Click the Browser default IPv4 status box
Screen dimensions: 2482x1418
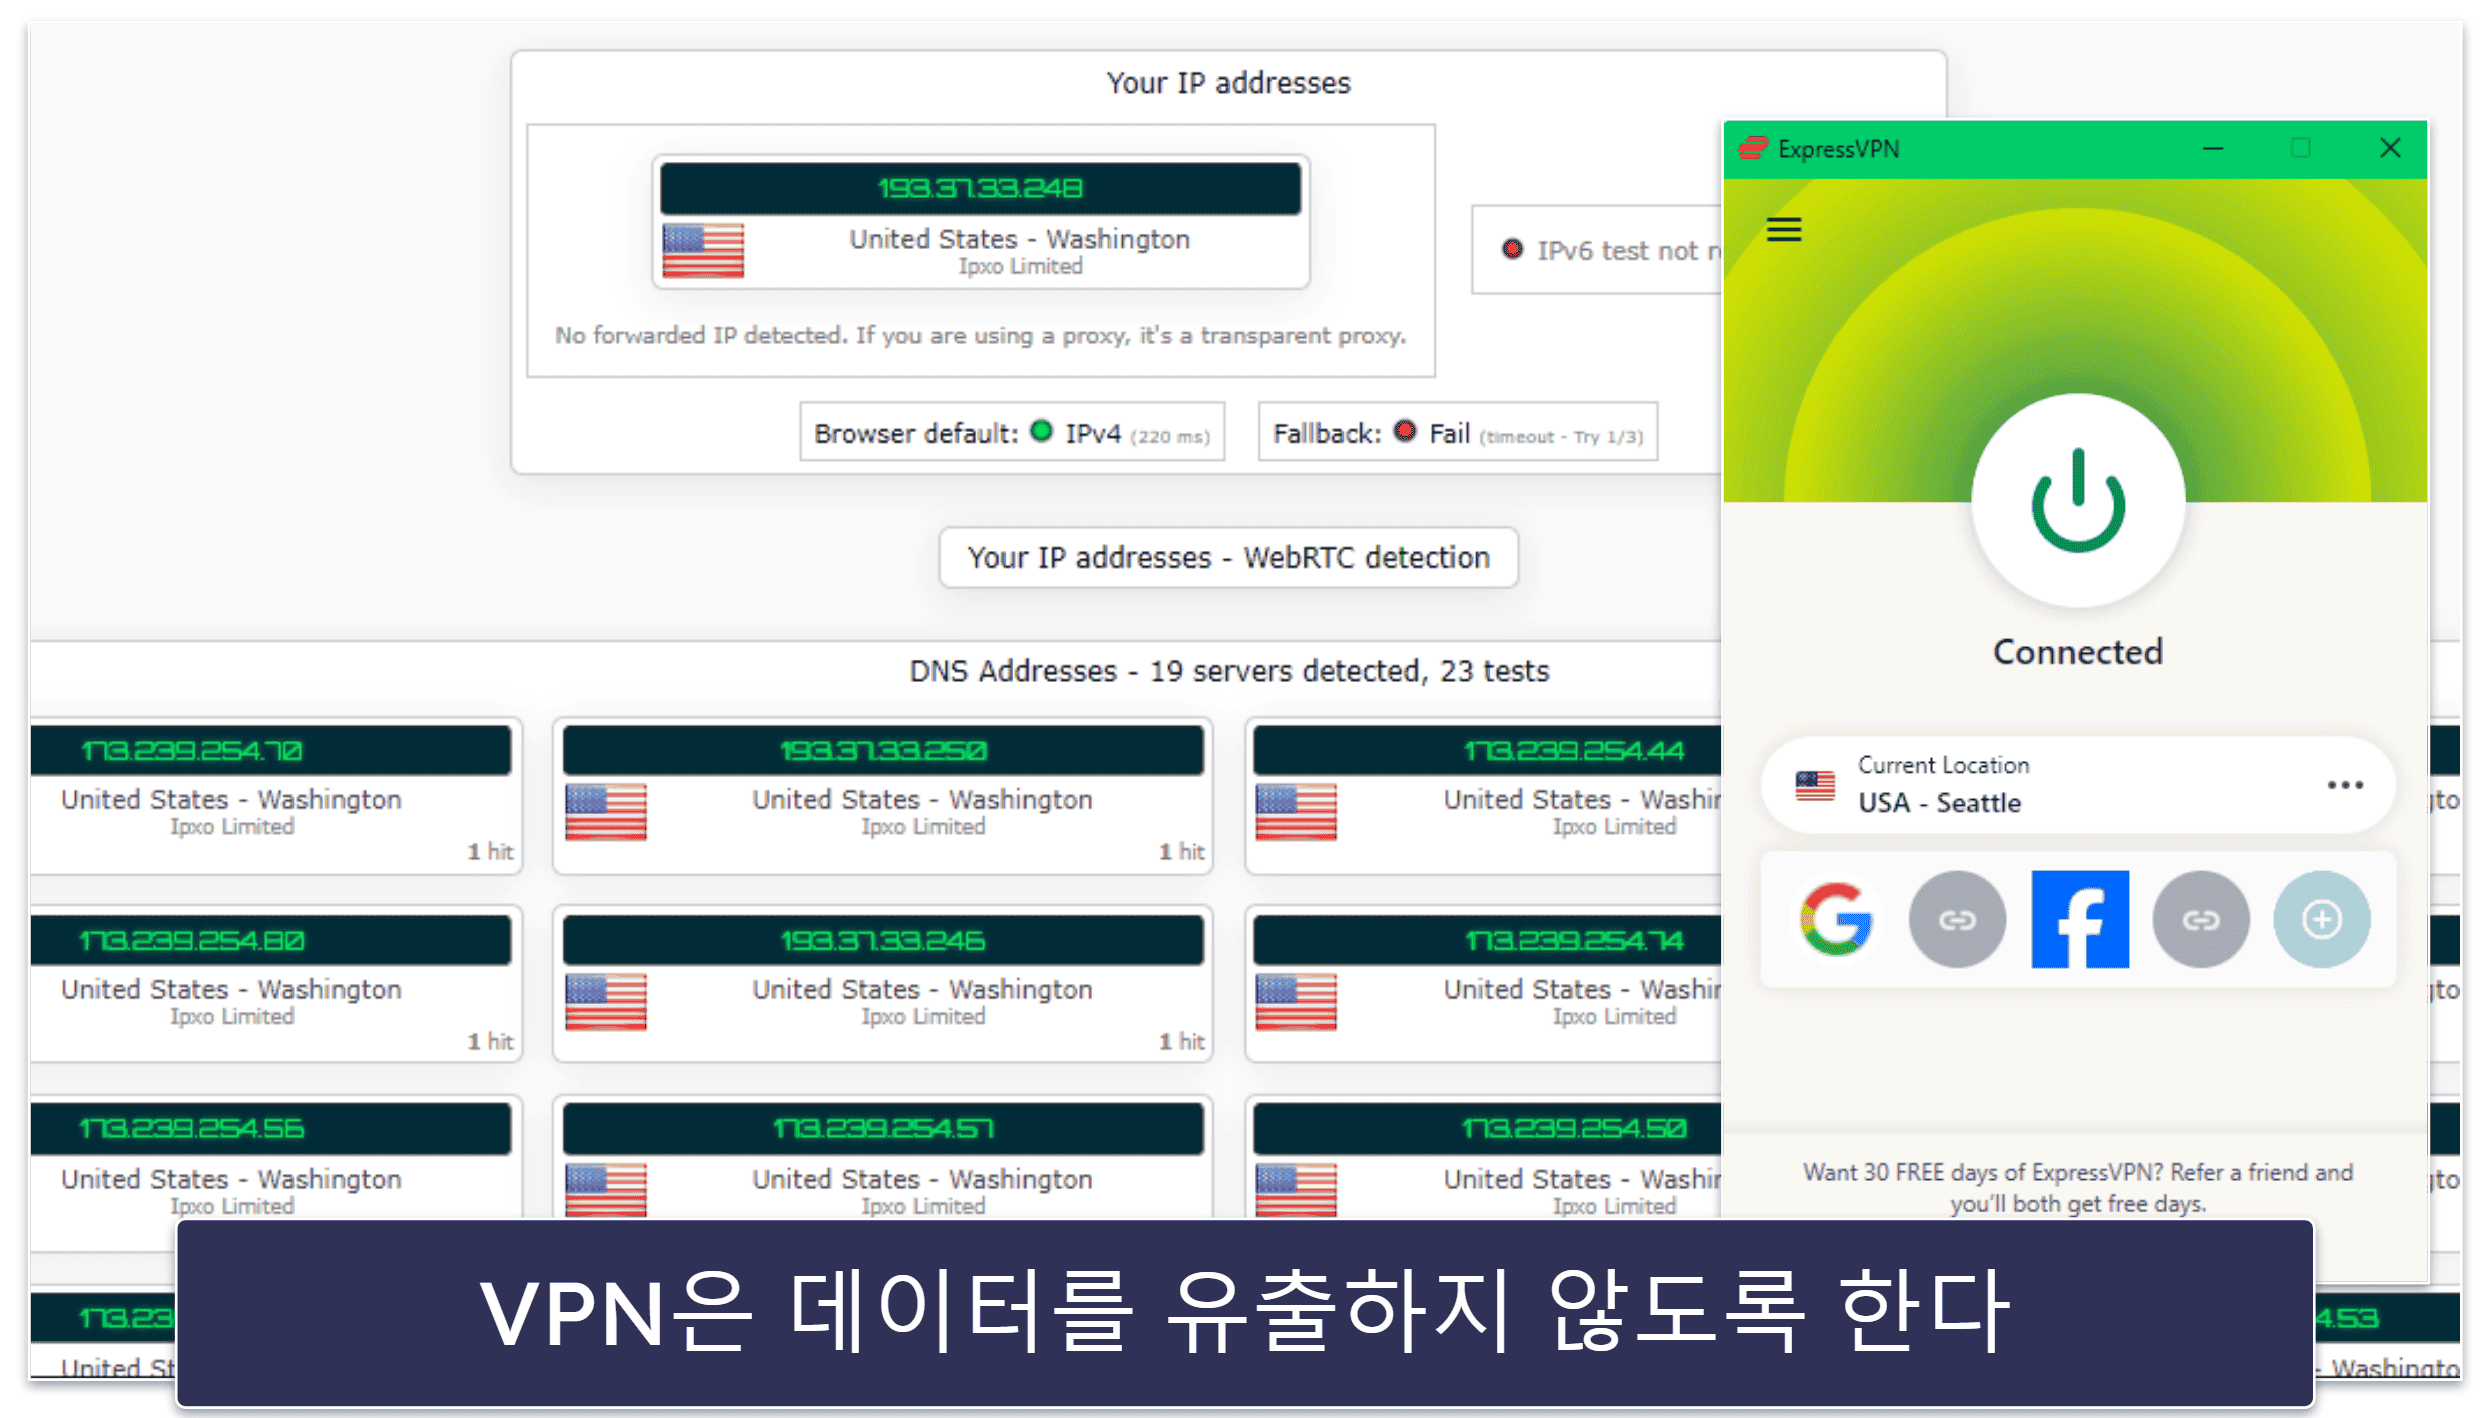click(1012, 433)
